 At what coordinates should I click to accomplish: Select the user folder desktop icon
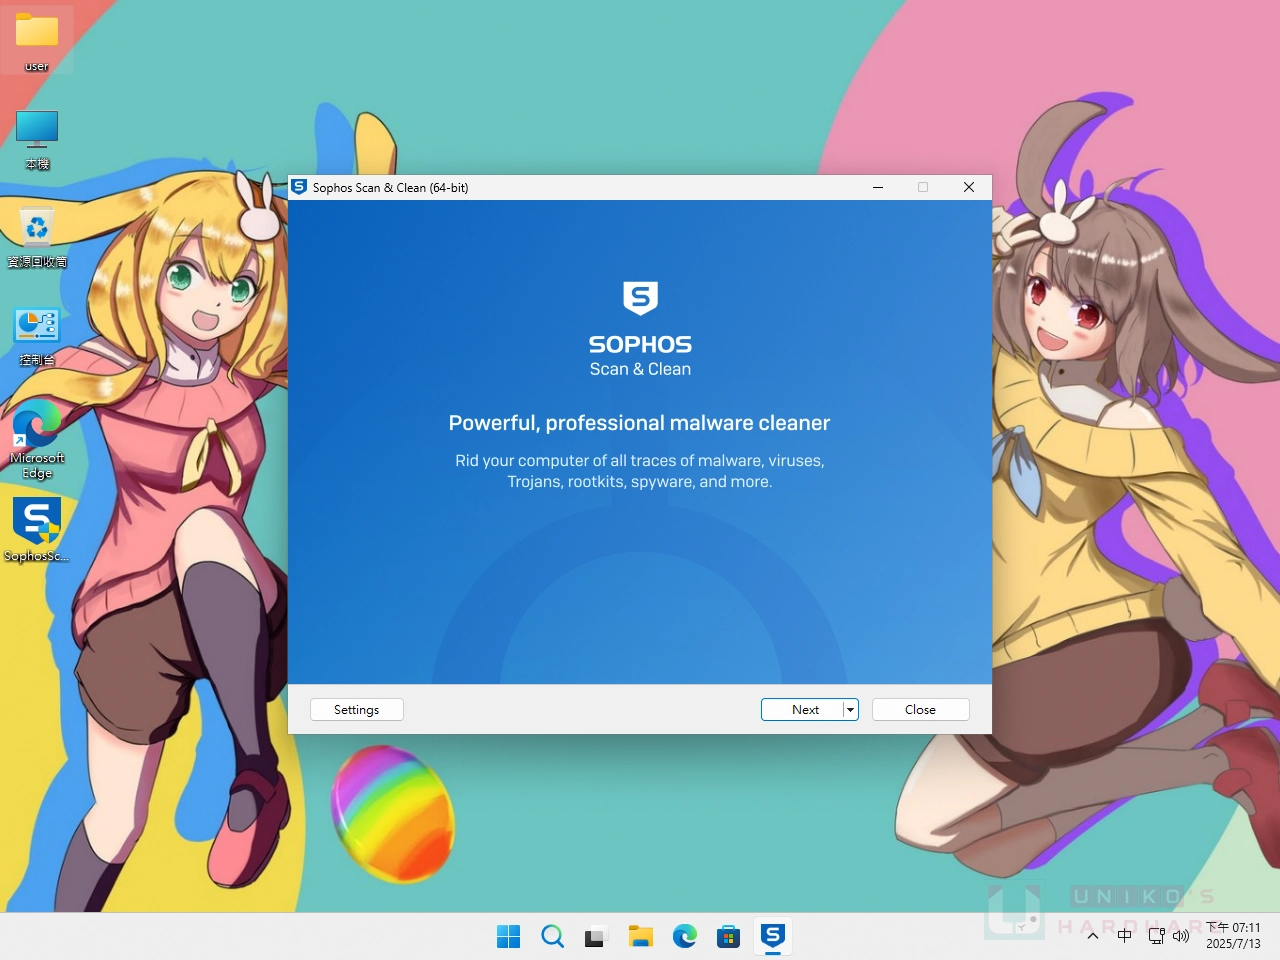(37, 40)
